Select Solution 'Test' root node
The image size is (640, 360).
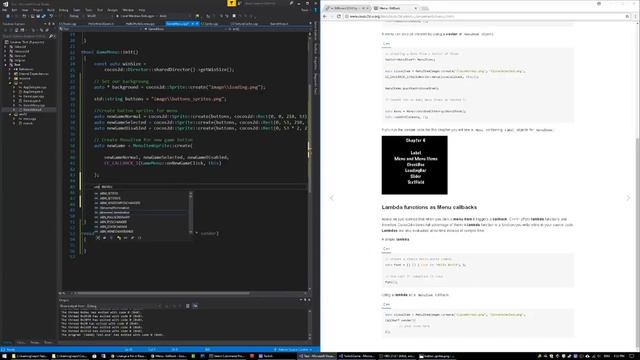(x=27, y=42)
